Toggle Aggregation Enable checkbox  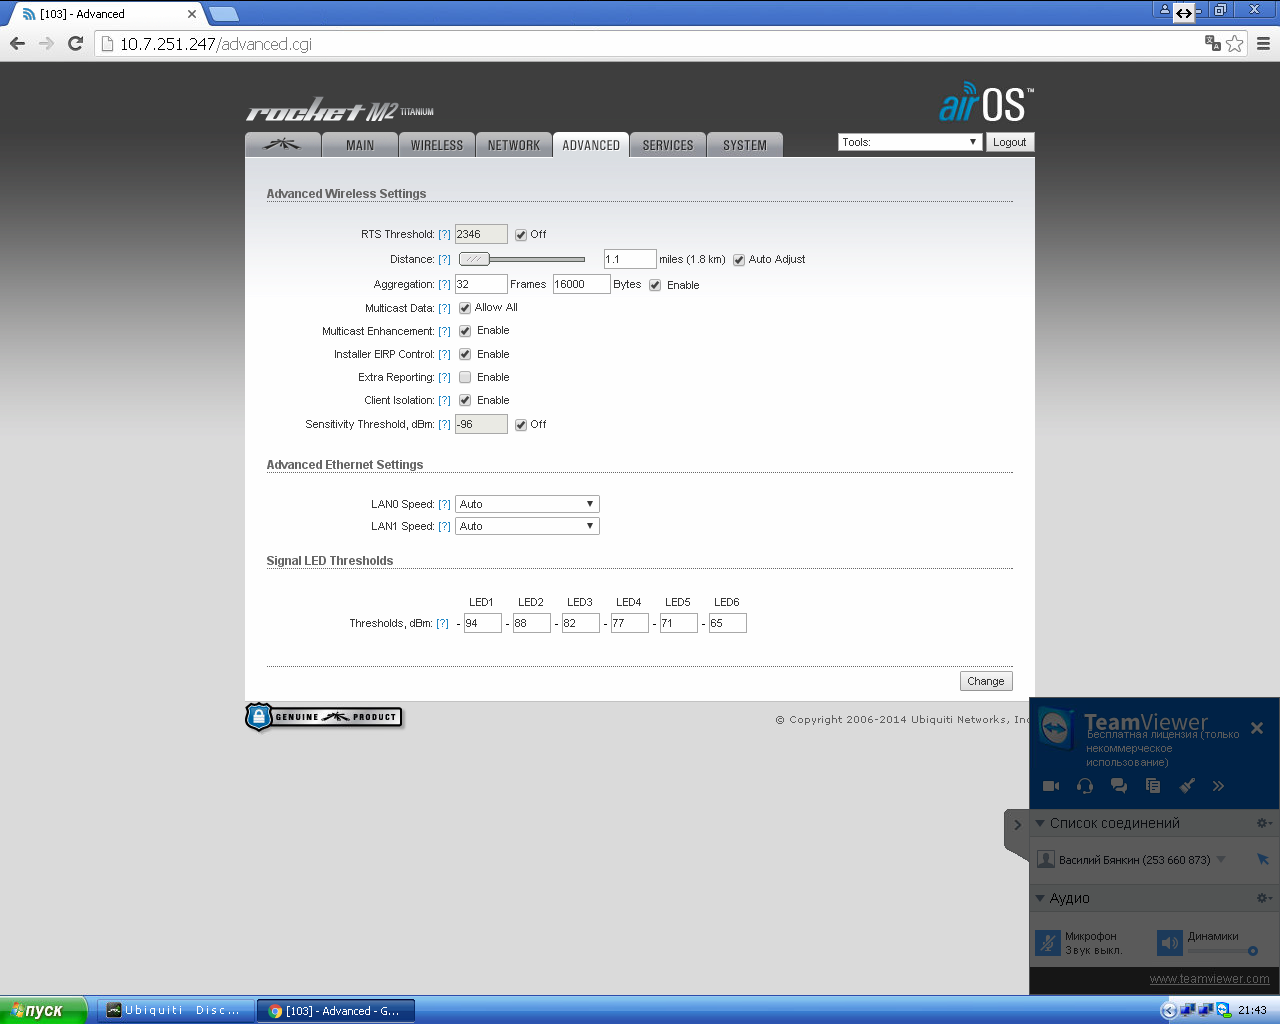pos(655,285)
